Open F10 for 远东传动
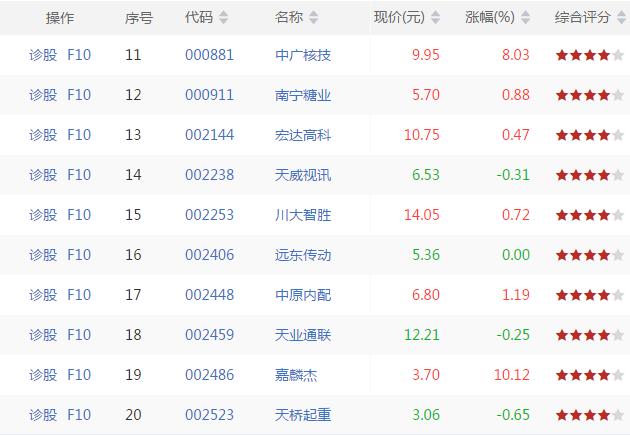Screen dimensions: 630x436 pyautogui.click(x=79, y=255)
